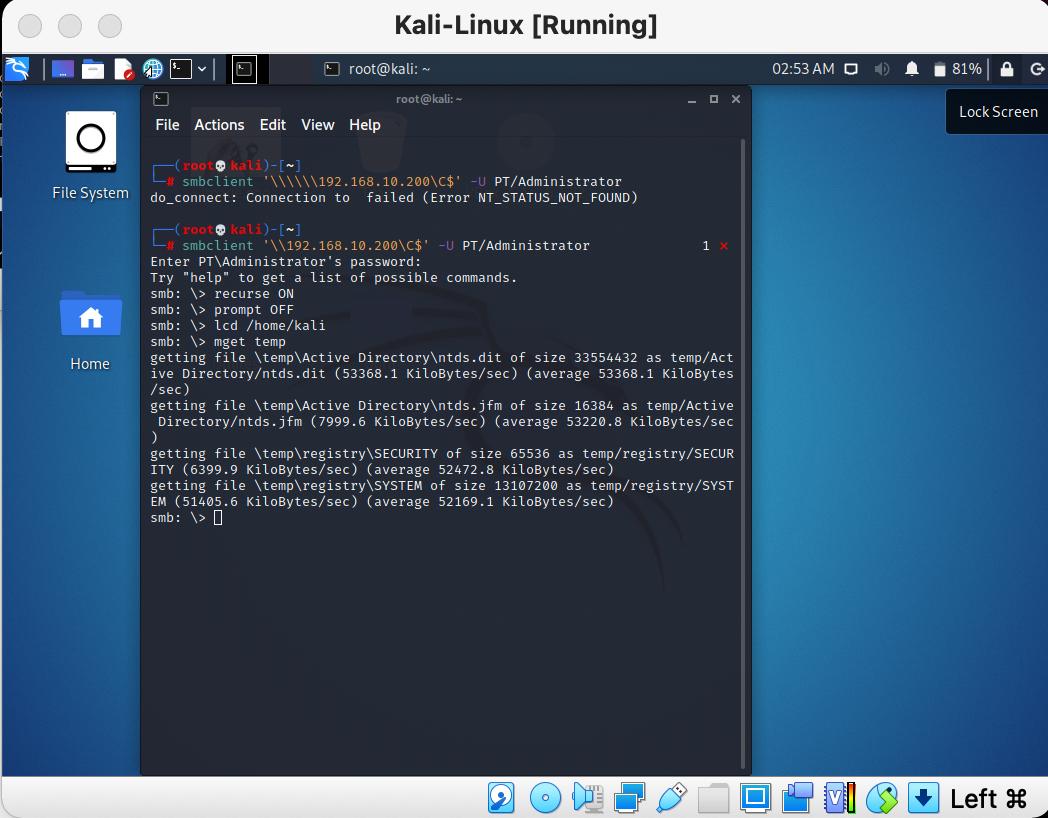This screenshot has height=818, width=1048.
Task: Close the root@kali terminal window
Action: pyautogui.click(x=736, y=99)
